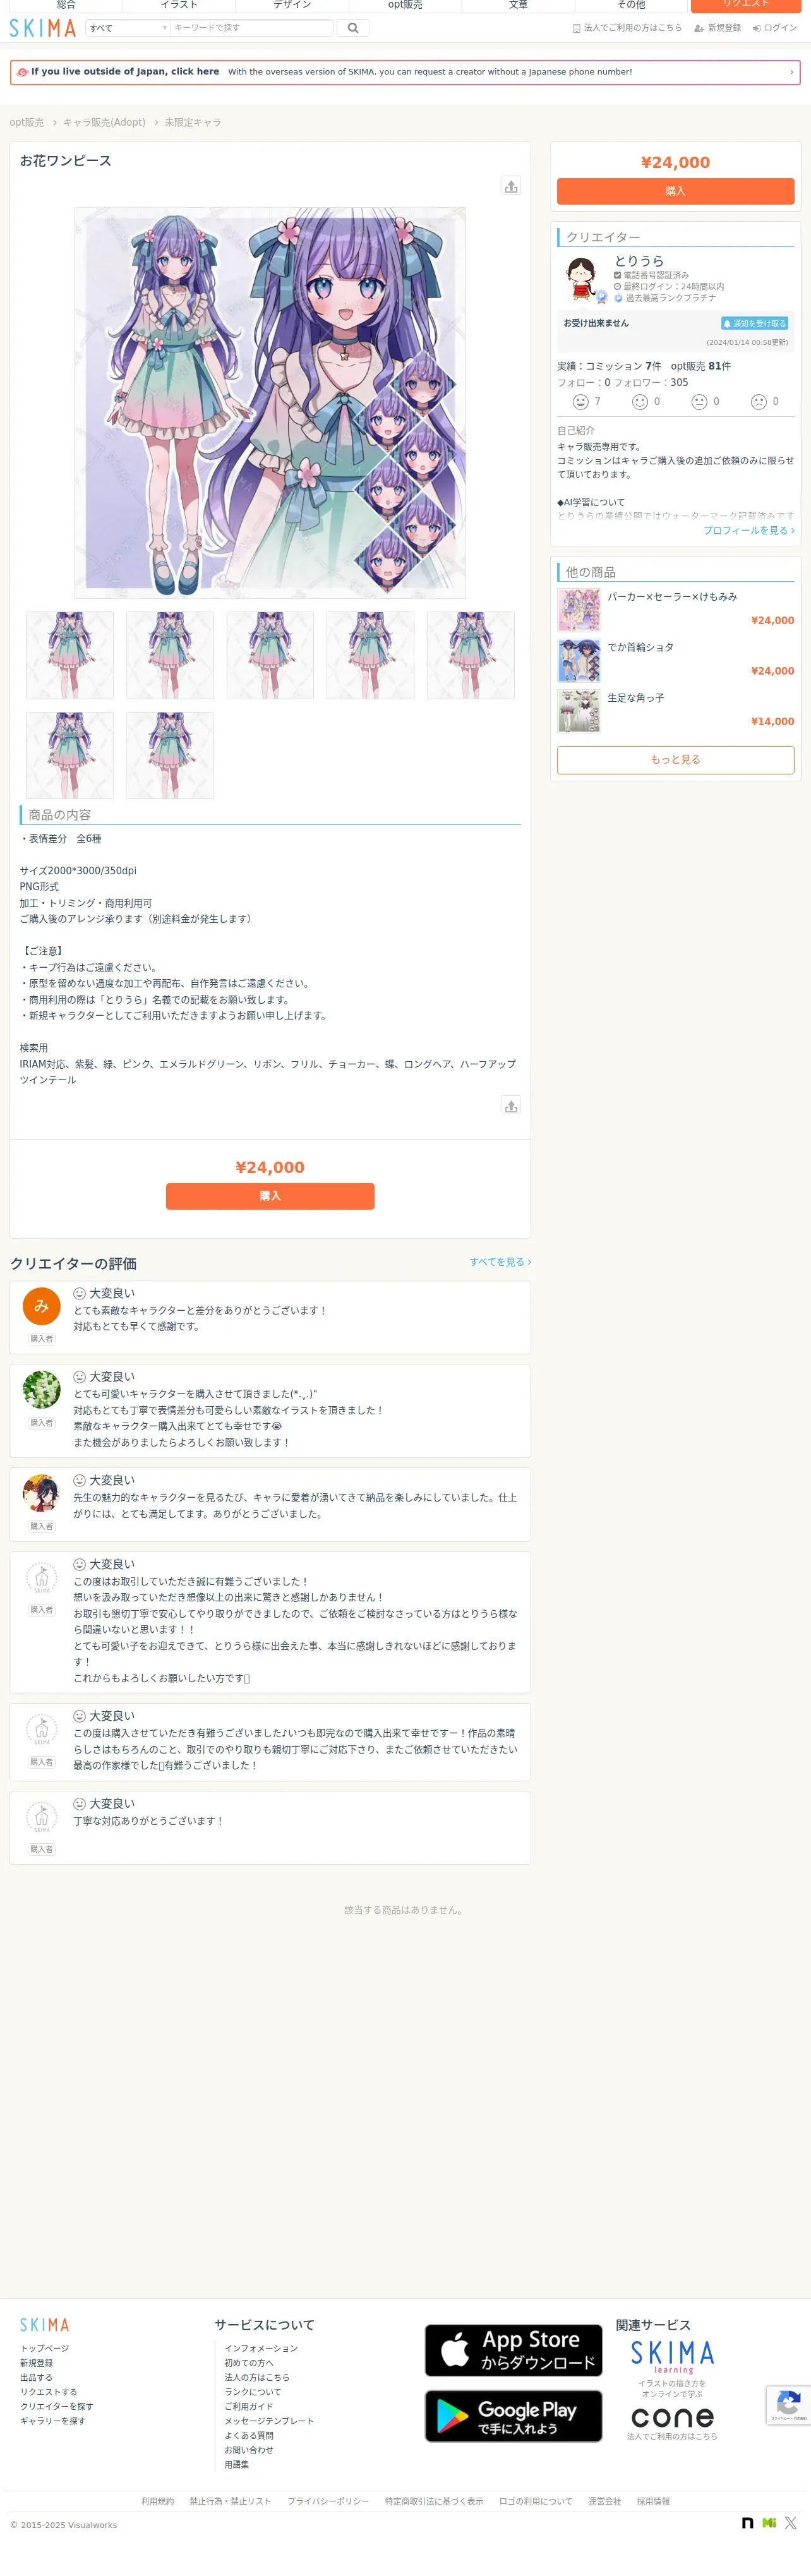The image size is (811, 2576).
Task: Click the neutral face rating icon
Action: [x=699, y=401]
